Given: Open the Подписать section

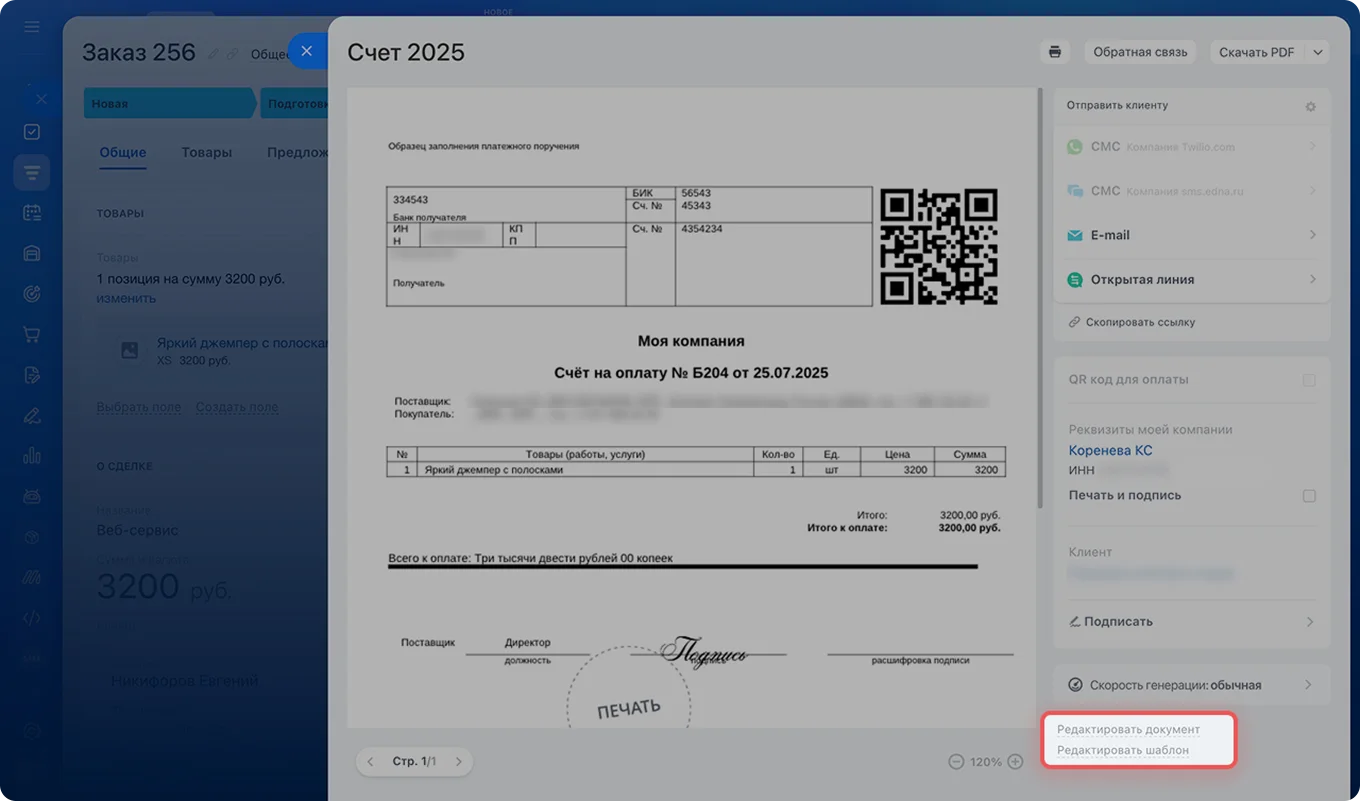Looking at the screenshot, I should point(1191,621).
